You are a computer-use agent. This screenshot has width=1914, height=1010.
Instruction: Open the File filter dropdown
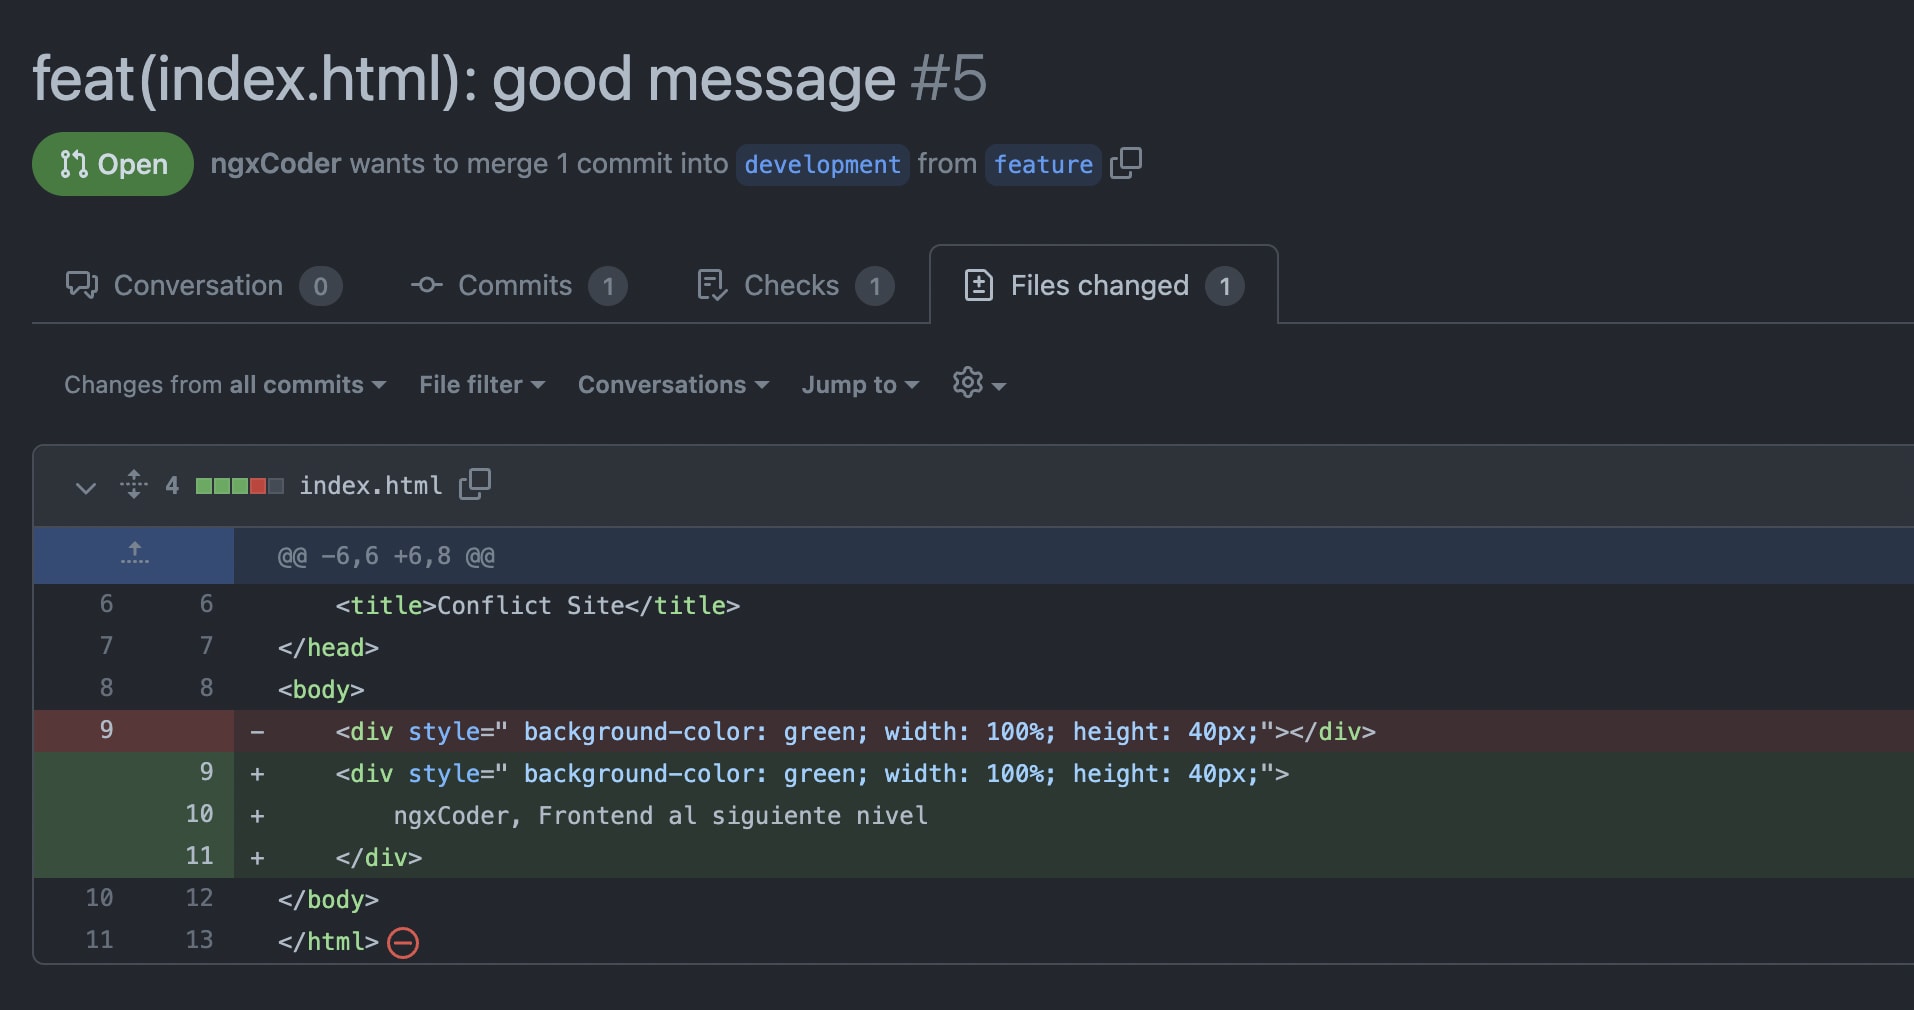(x=482, y=384)
